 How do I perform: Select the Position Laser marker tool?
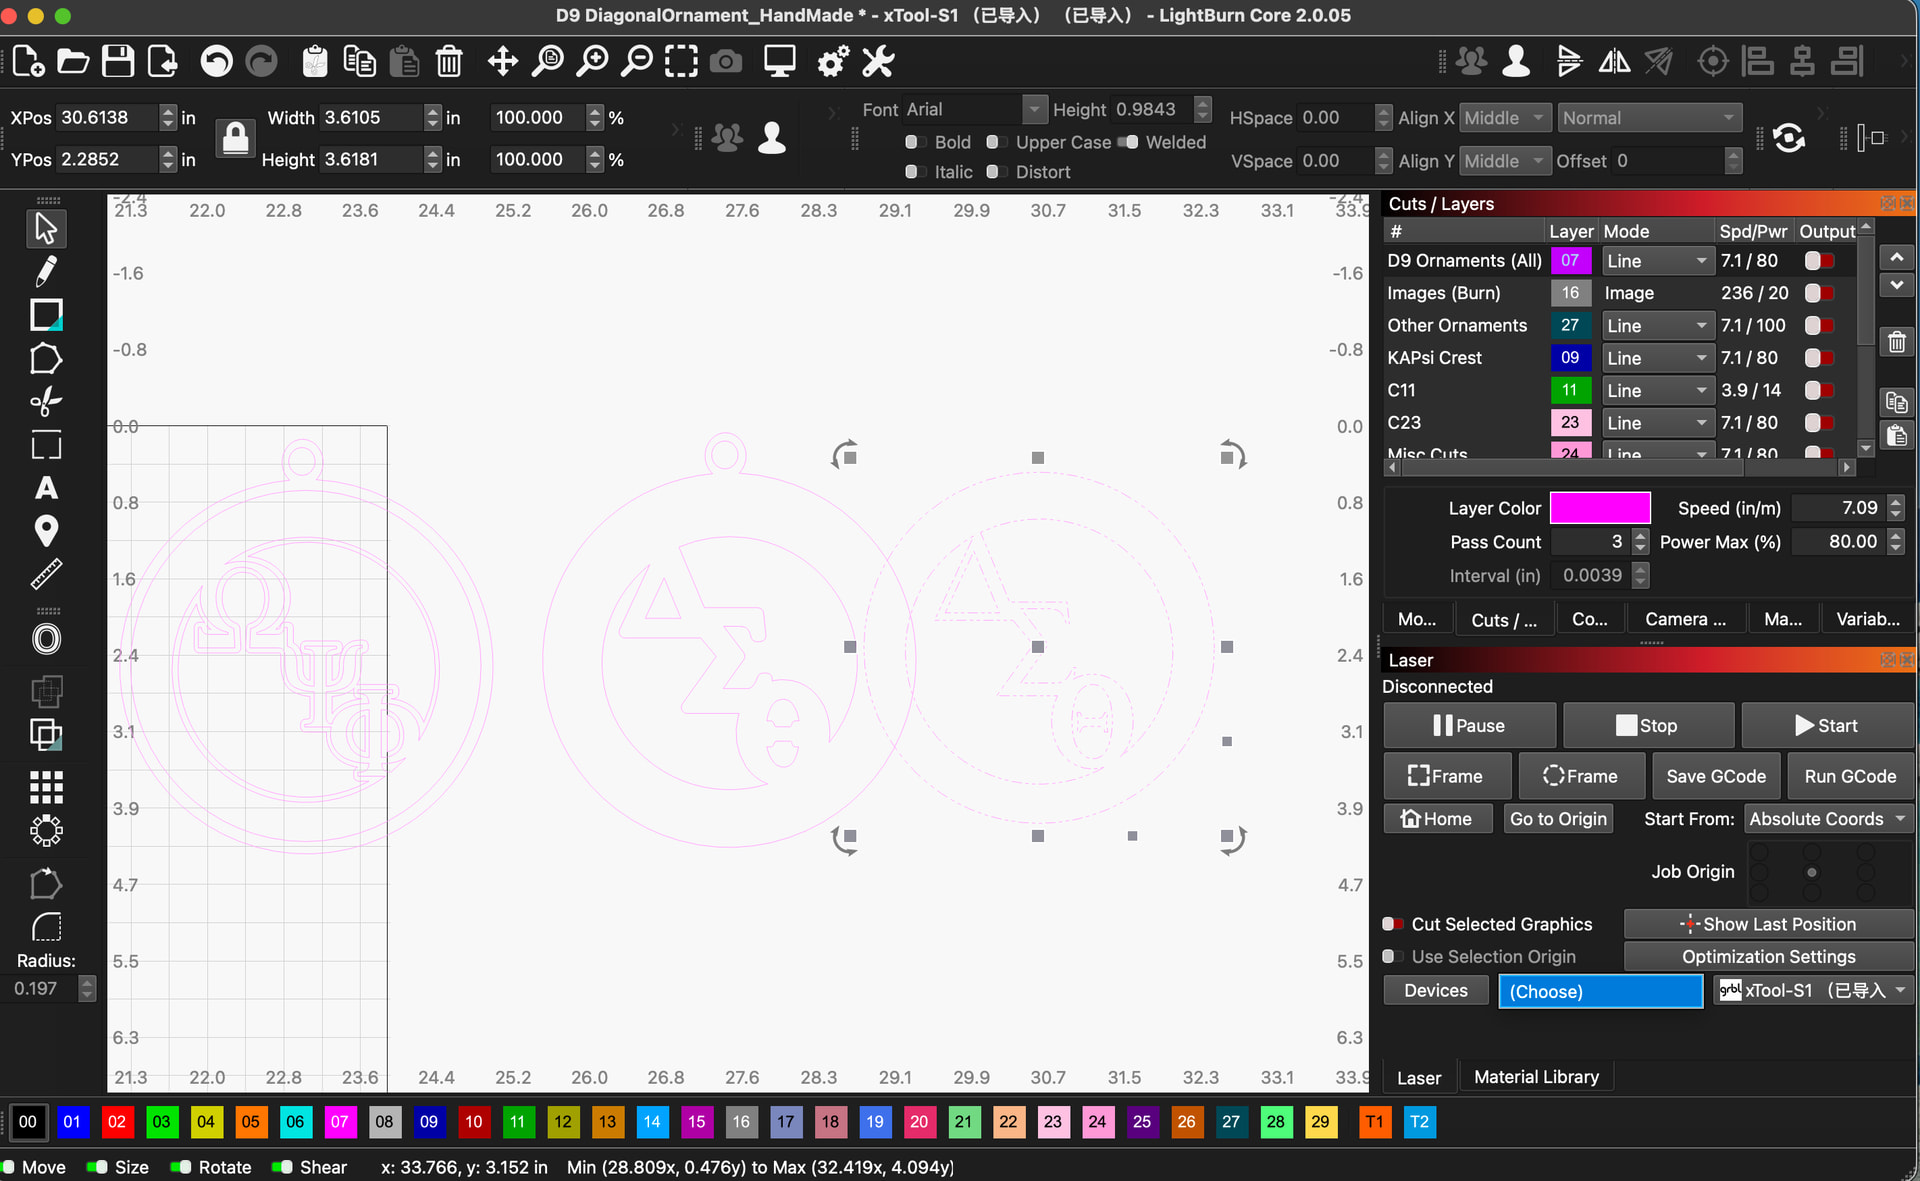point(46,530)
